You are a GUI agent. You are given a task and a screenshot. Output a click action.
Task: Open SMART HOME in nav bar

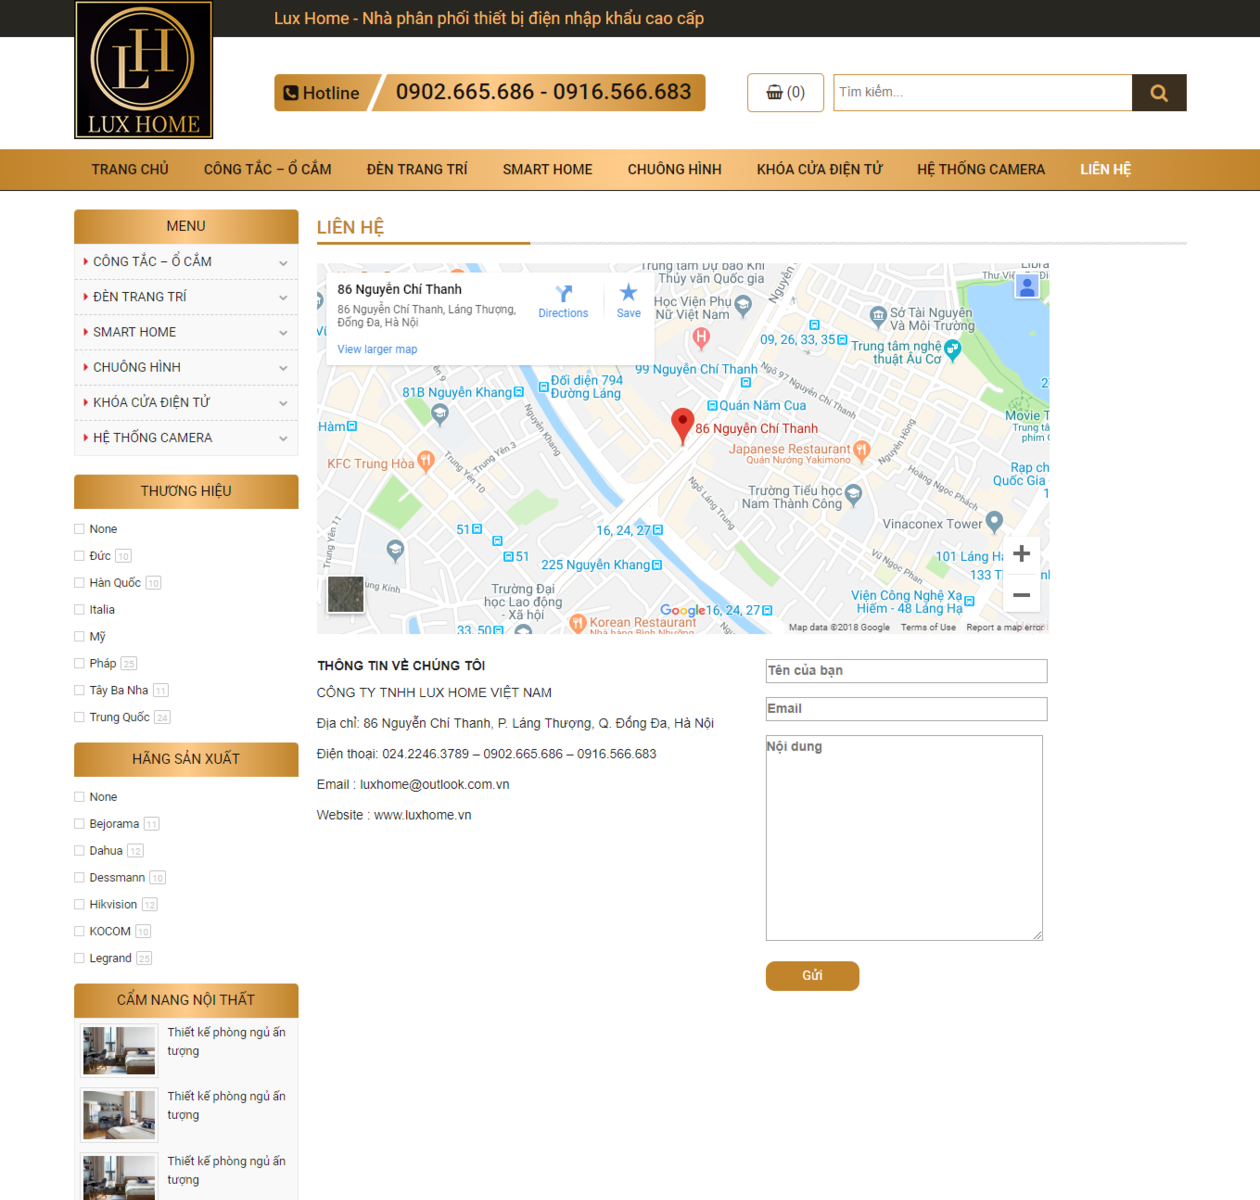[x=548, y=170]
